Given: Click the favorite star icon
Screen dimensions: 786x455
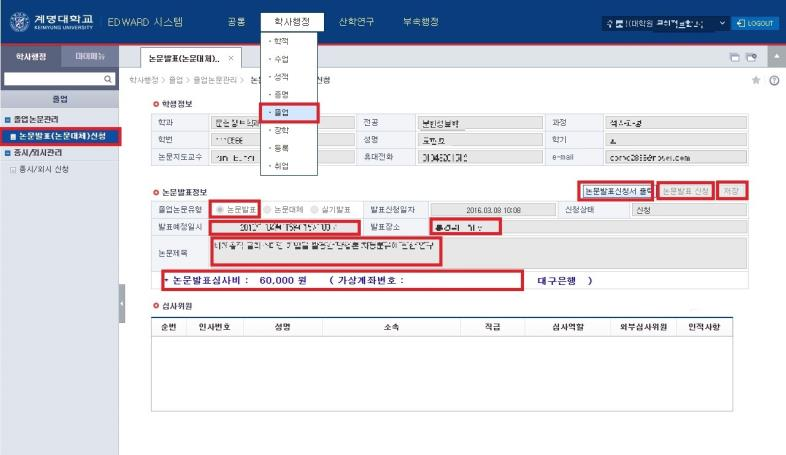Looking at the screenshot, I should coord(756,80).
